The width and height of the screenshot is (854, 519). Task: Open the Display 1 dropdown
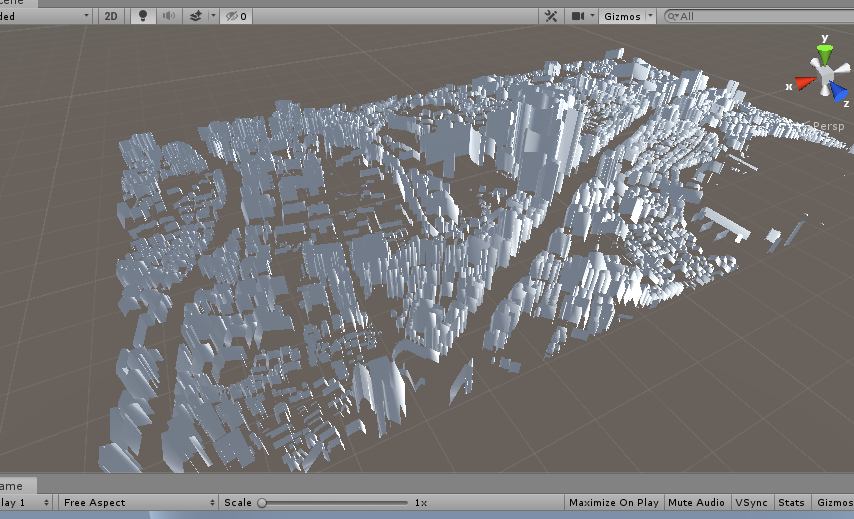(x=26, y=503)
